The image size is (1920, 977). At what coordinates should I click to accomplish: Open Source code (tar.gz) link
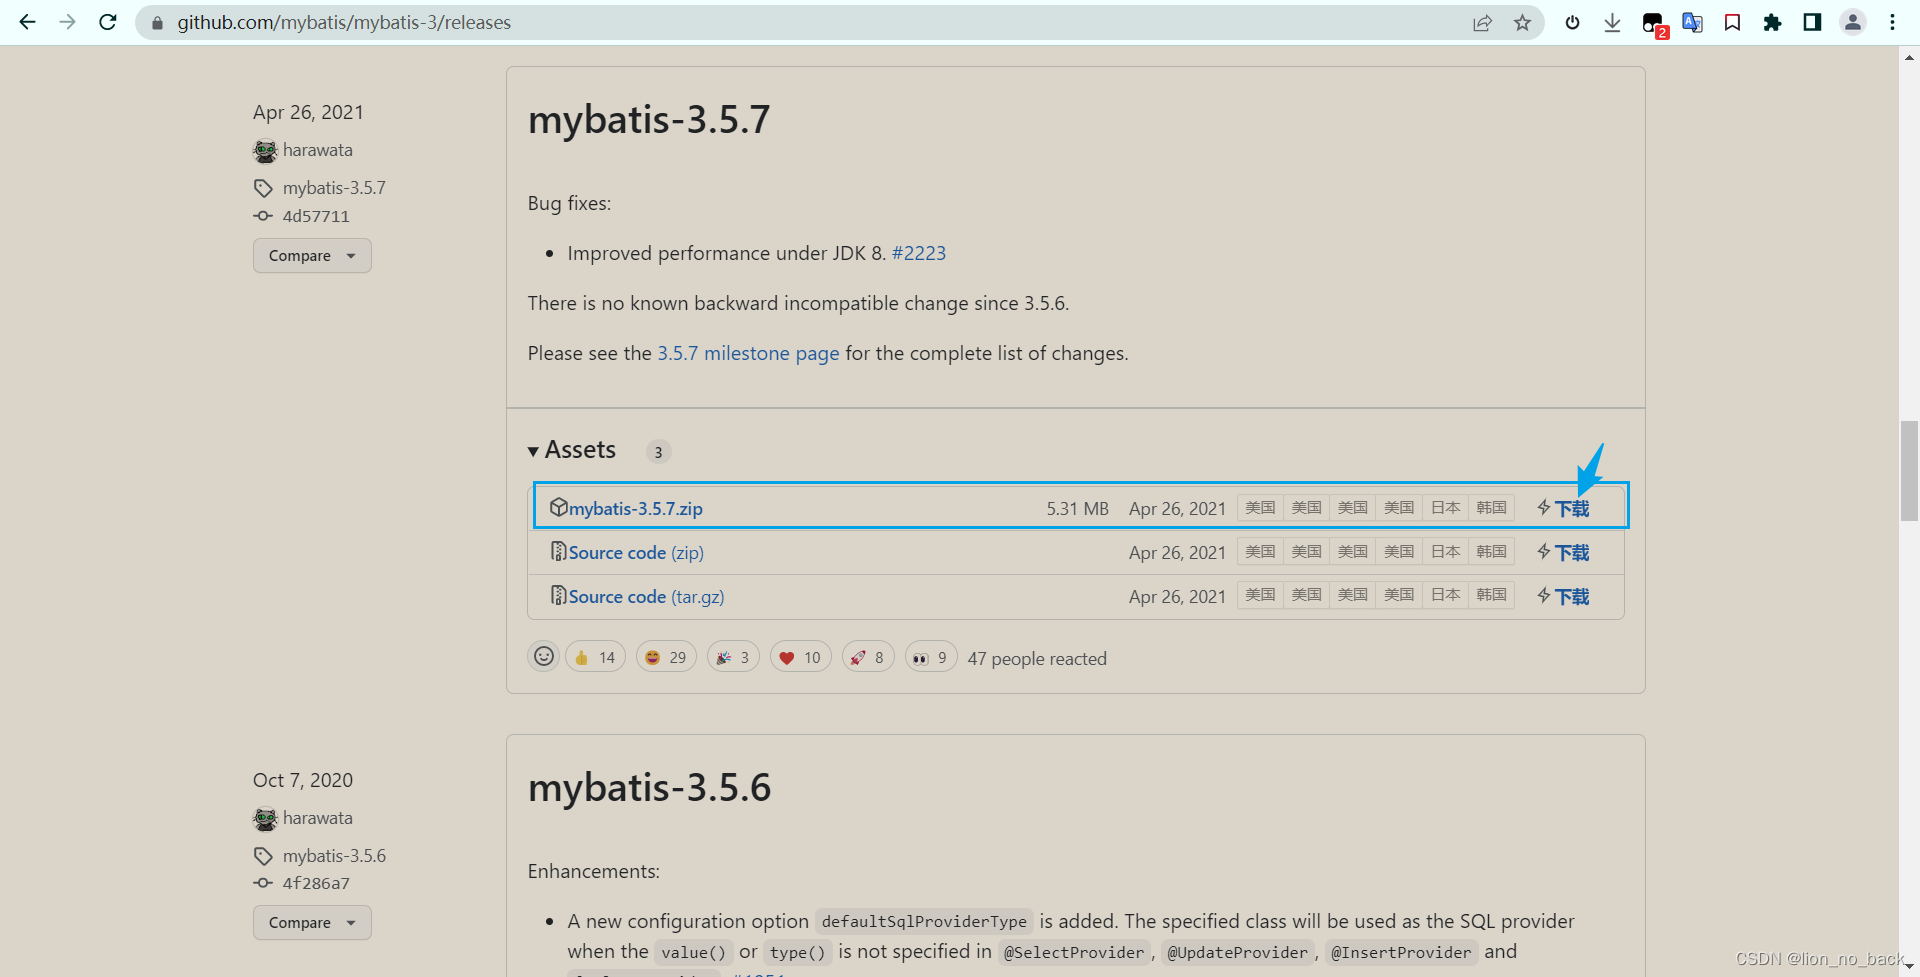click(x=646, y=596)
